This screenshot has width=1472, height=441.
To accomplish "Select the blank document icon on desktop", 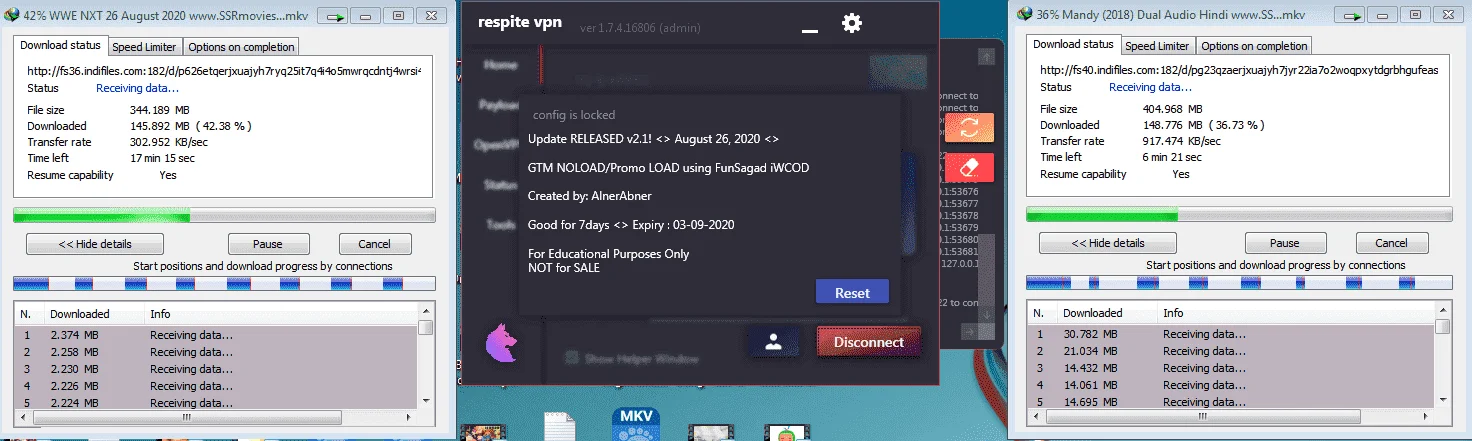I will coord(558,427).
